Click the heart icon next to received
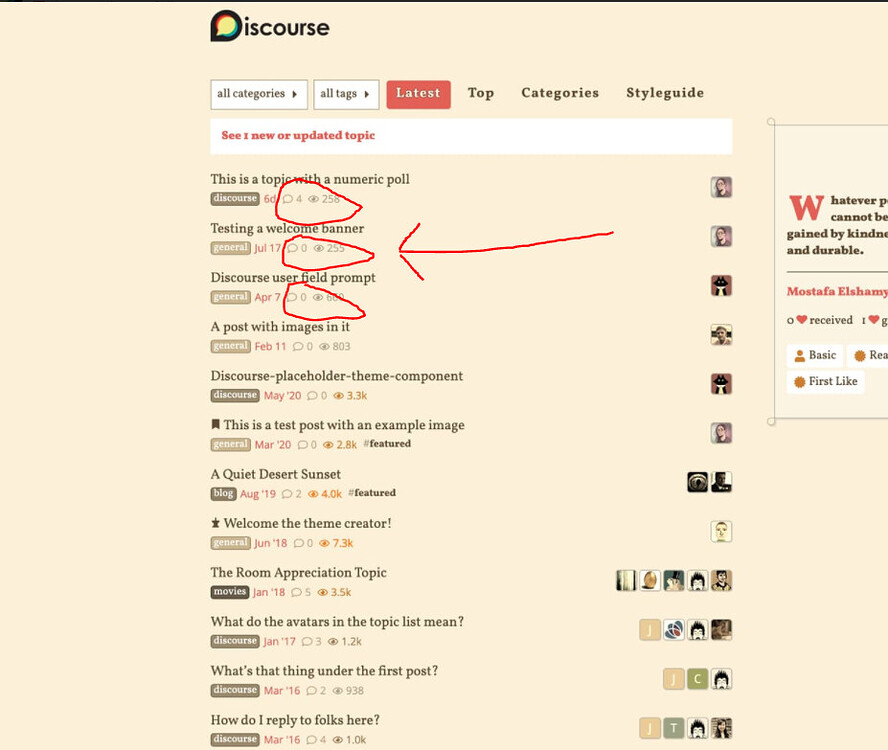Viewport: 888px width, 750px height. (x=801, y=320)
